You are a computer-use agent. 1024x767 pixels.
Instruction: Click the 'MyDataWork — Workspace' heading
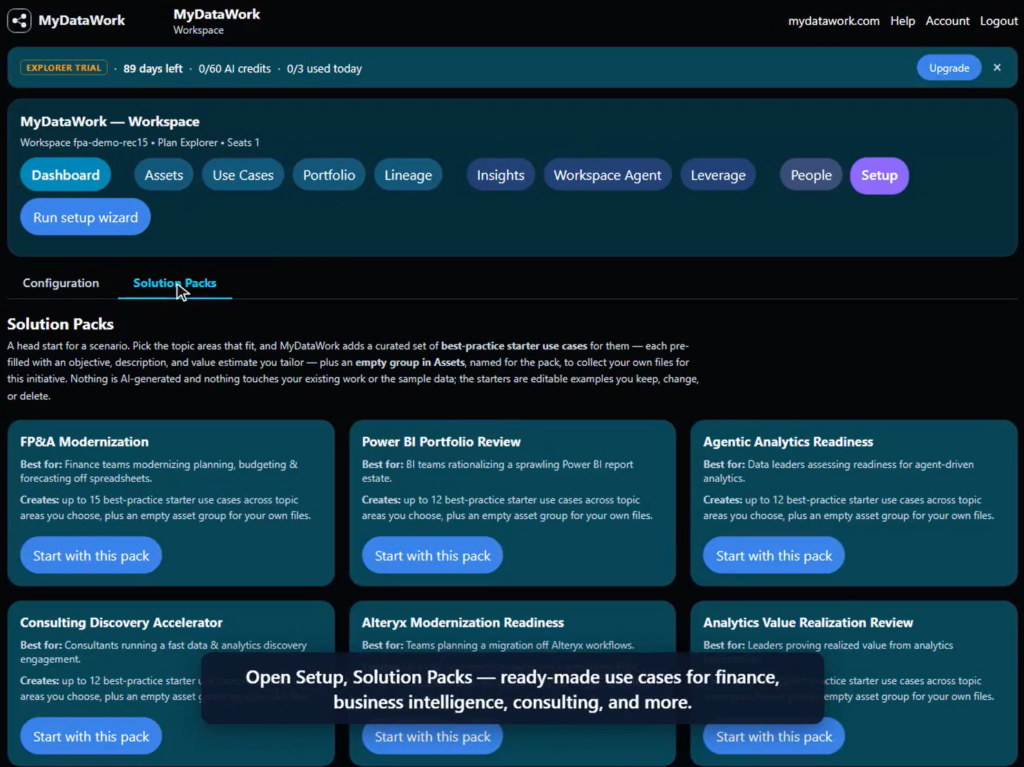click(110, 122)
